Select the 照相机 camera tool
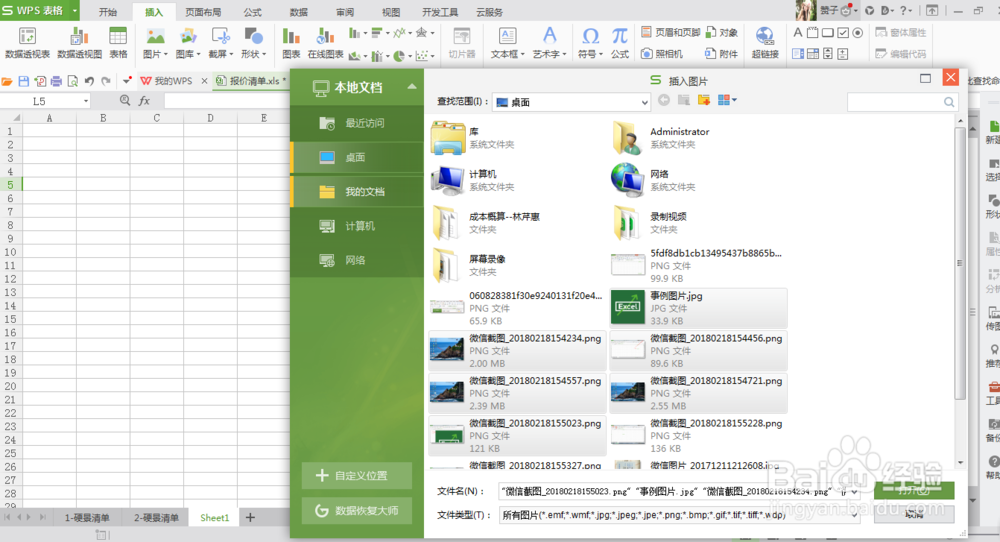 point(661,54)
